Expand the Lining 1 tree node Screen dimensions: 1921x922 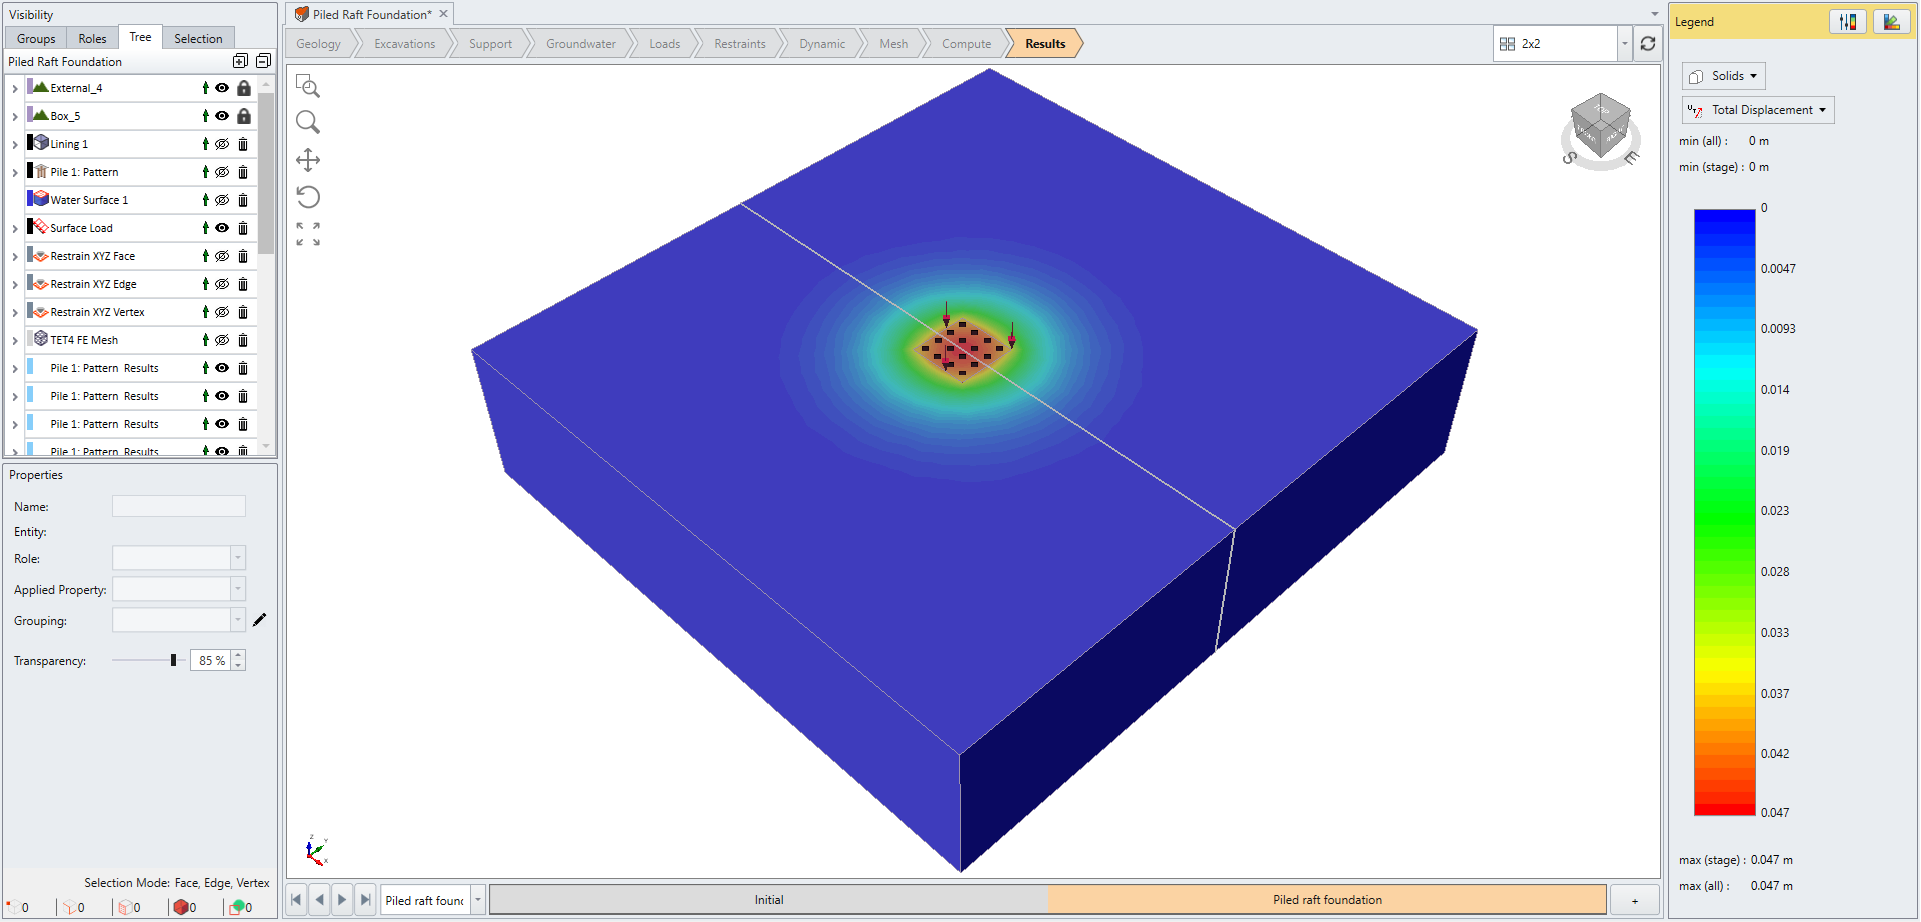click(15, 145)
